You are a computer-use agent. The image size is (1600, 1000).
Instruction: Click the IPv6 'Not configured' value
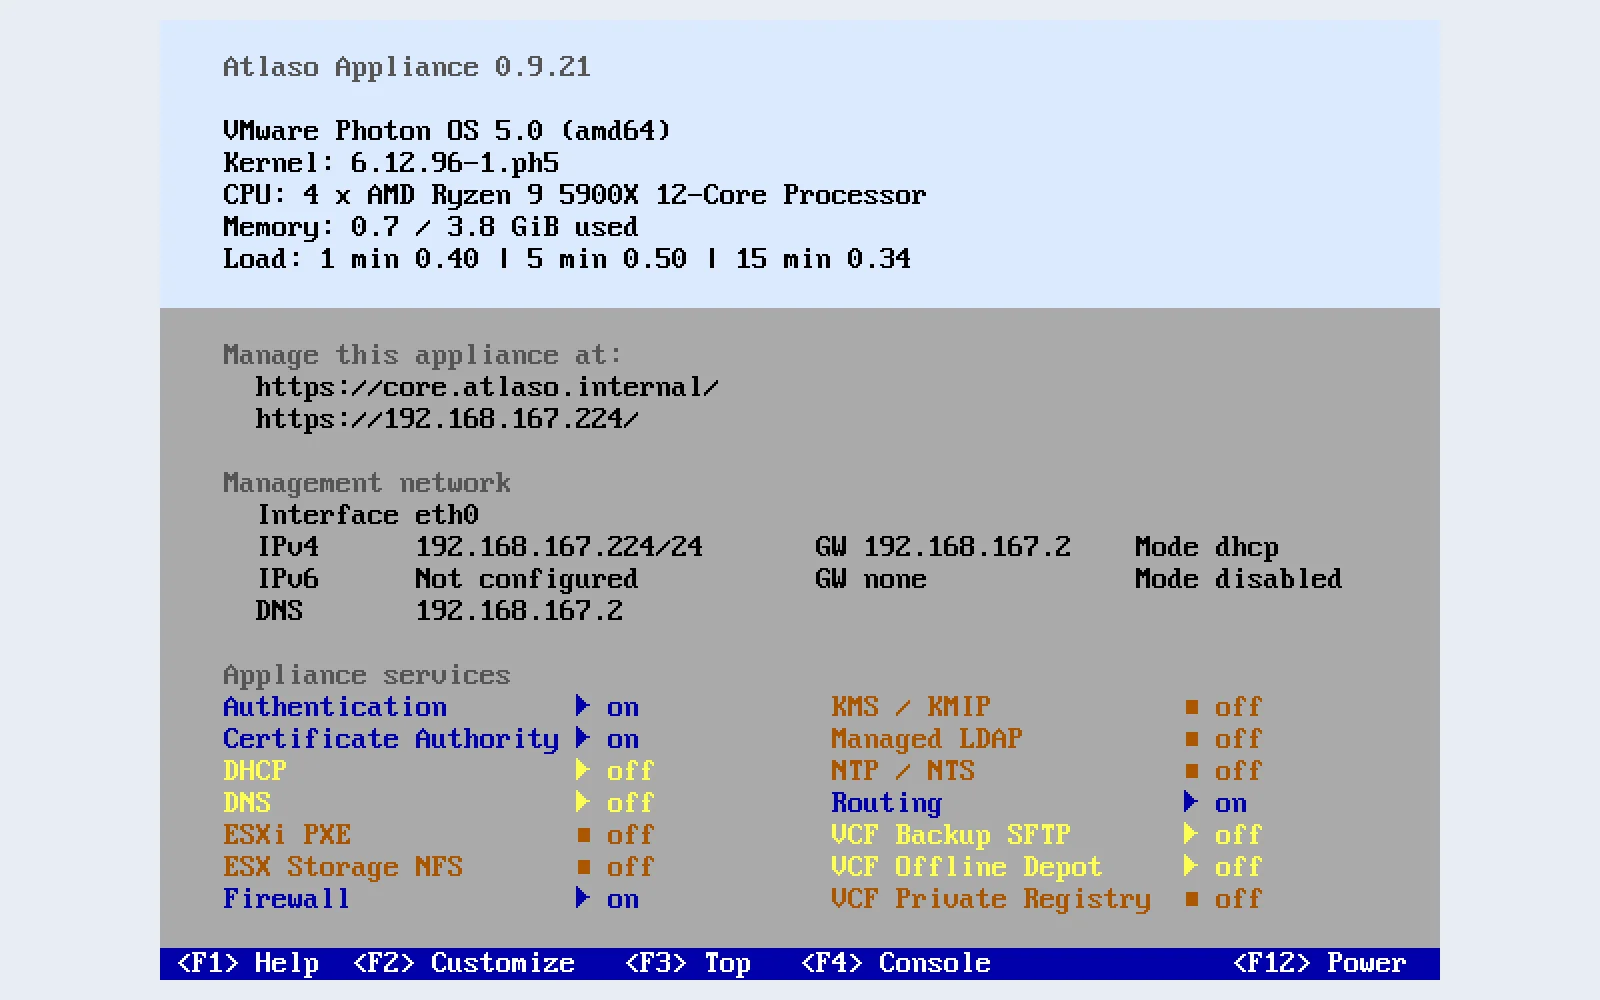click(x=527, y=579)
